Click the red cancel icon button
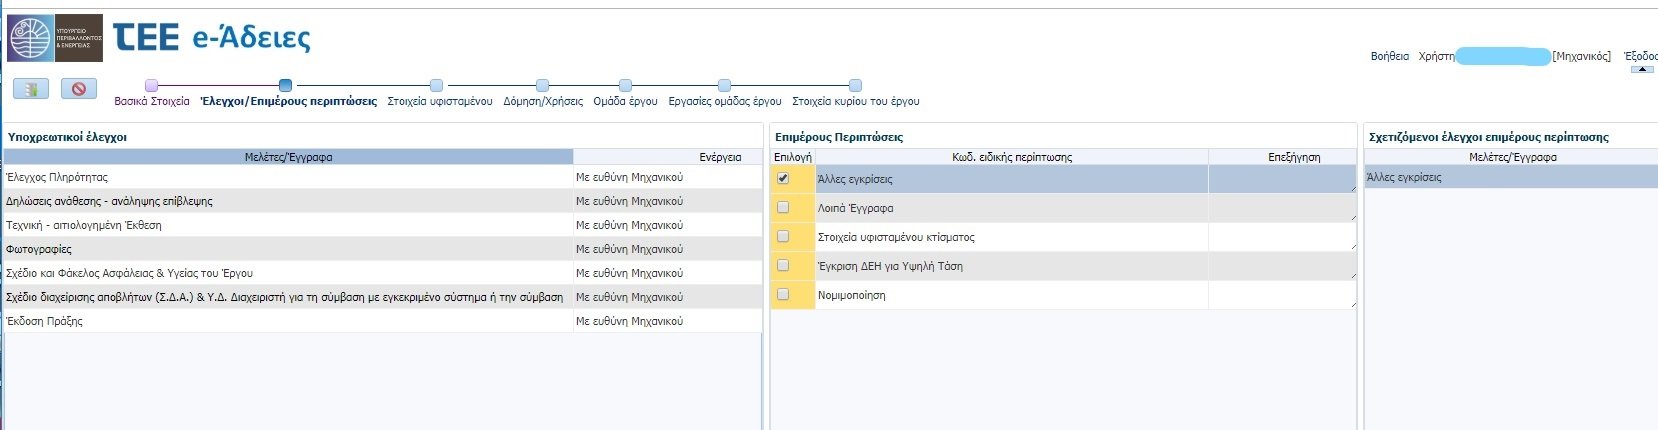 click(x=79, y=89)
